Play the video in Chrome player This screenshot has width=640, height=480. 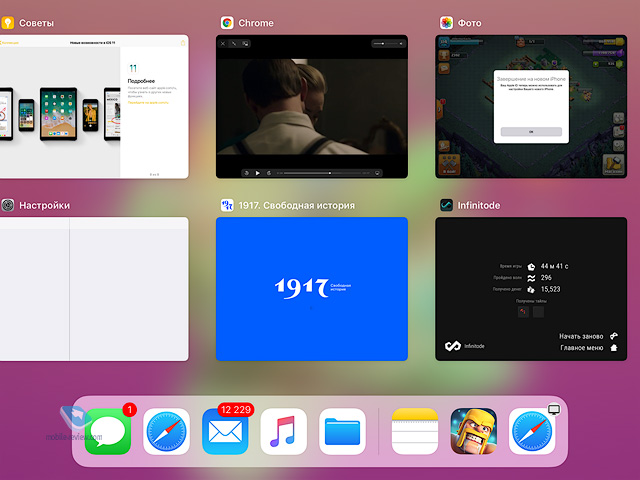pyautogui.click(x=258, y=173)
